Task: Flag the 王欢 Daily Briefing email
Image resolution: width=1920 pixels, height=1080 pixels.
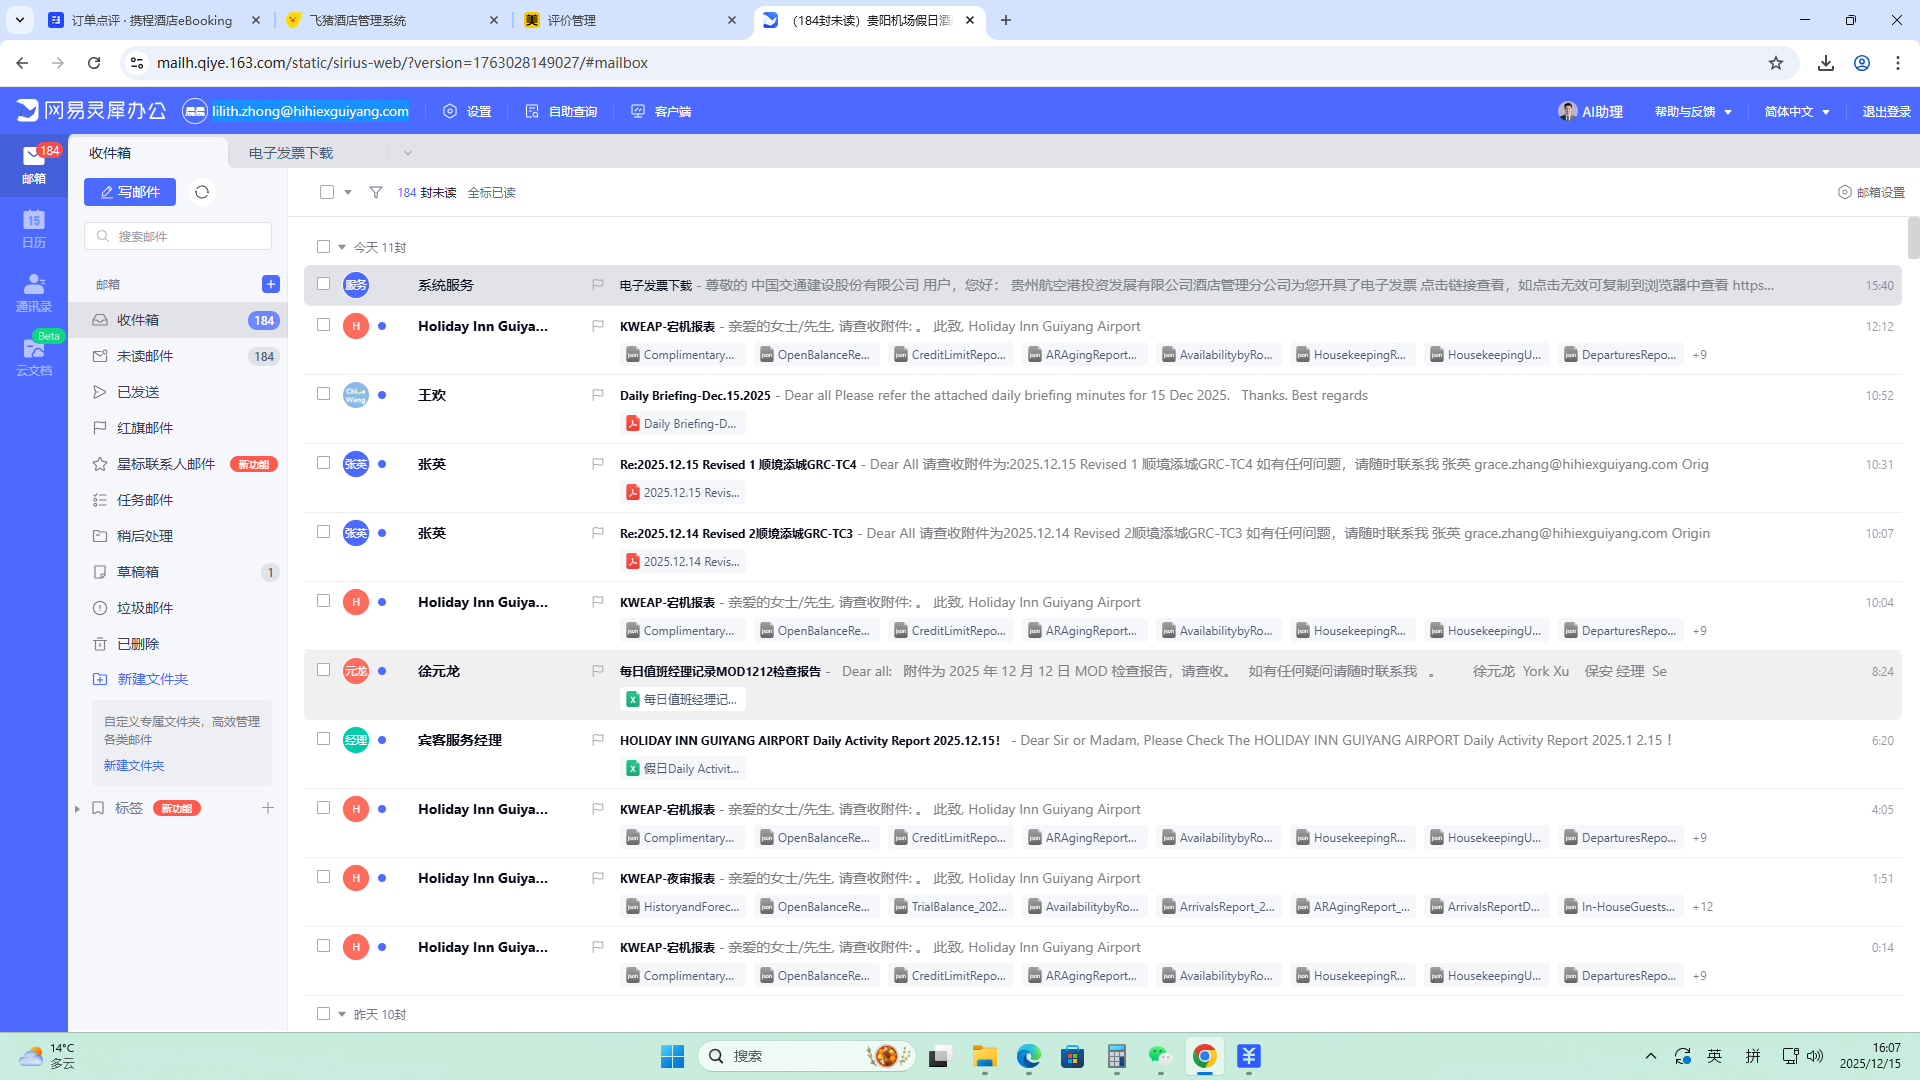Action: (598, 395)
